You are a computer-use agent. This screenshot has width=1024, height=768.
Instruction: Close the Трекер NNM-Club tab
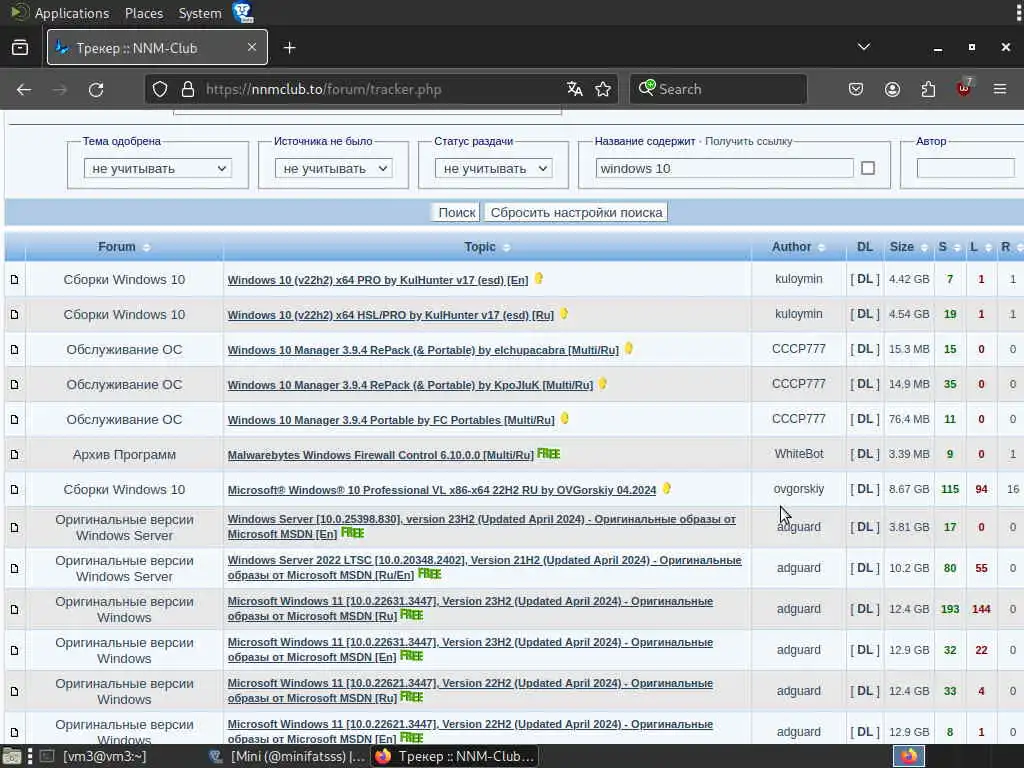coord(251,47)
